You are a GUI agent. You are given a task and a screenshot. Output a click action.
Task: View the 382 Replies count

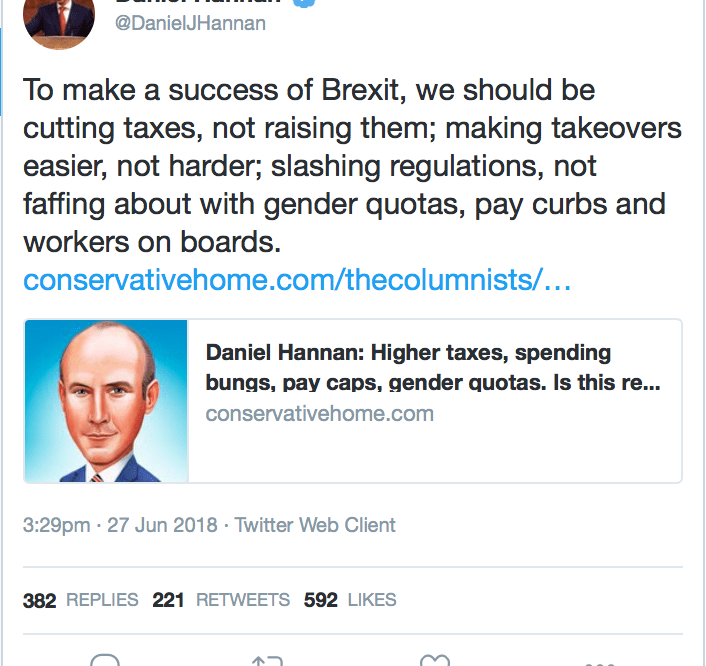[x=80, y=600]
